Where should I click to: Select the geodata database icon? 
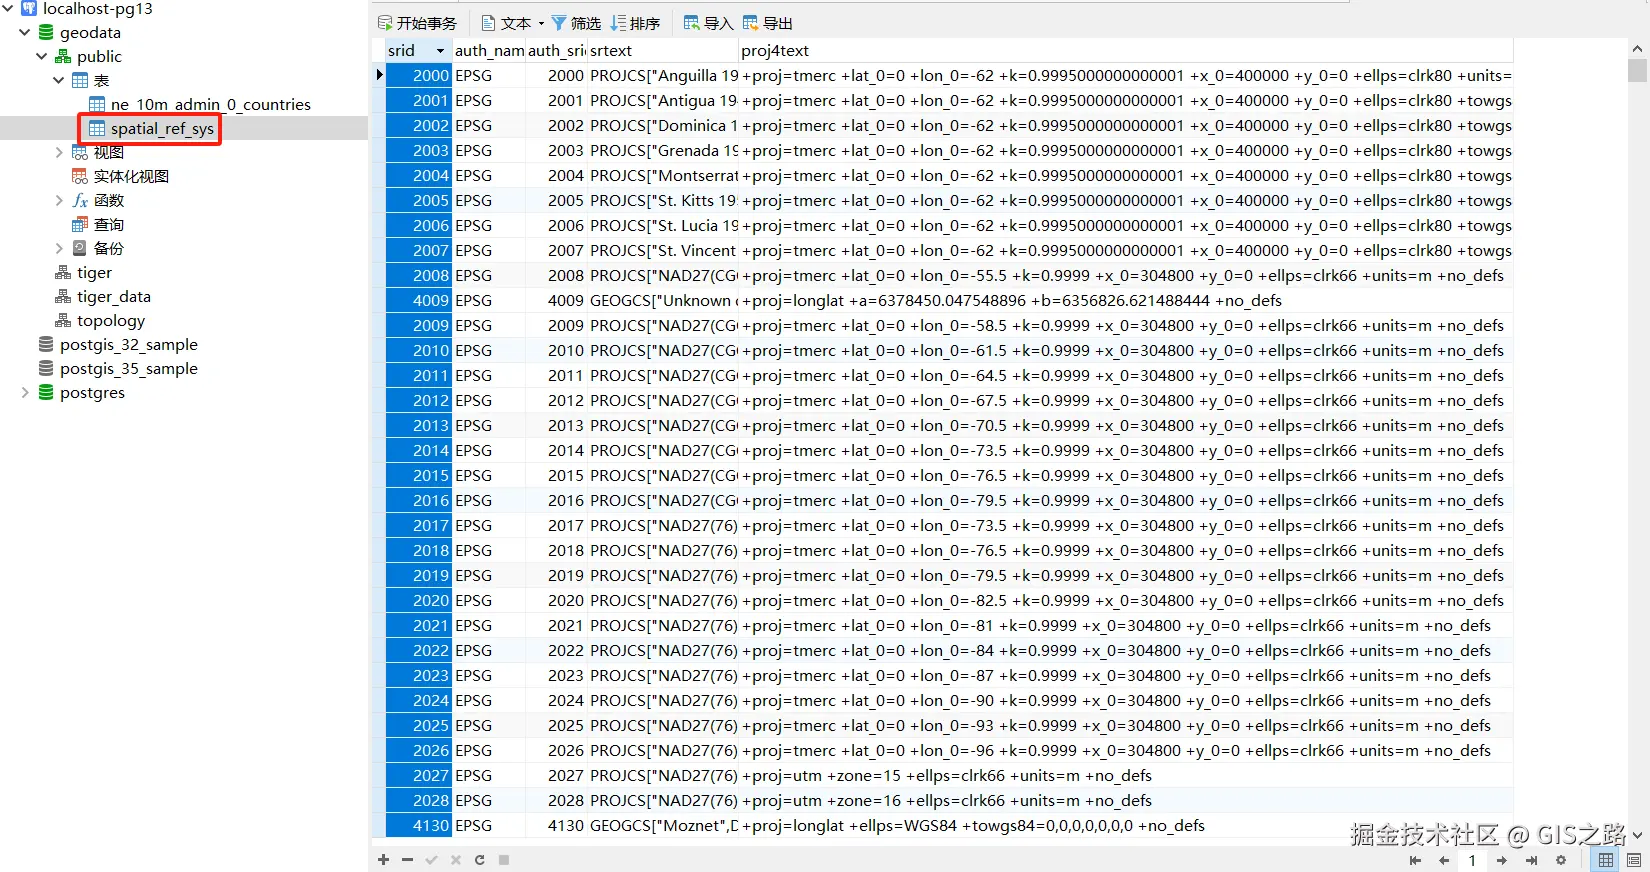pos(46,32)
